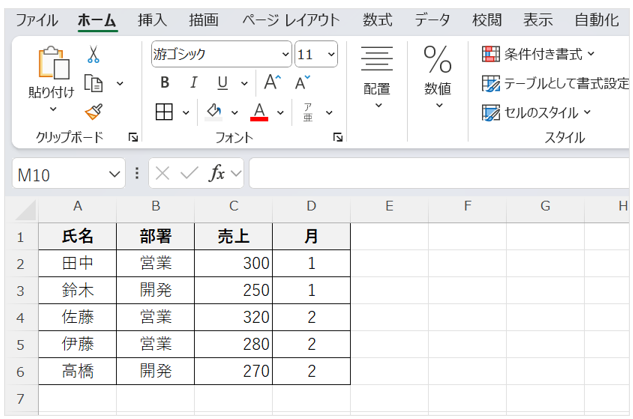Toggle Underline formatting

click(x=221, y=82)
